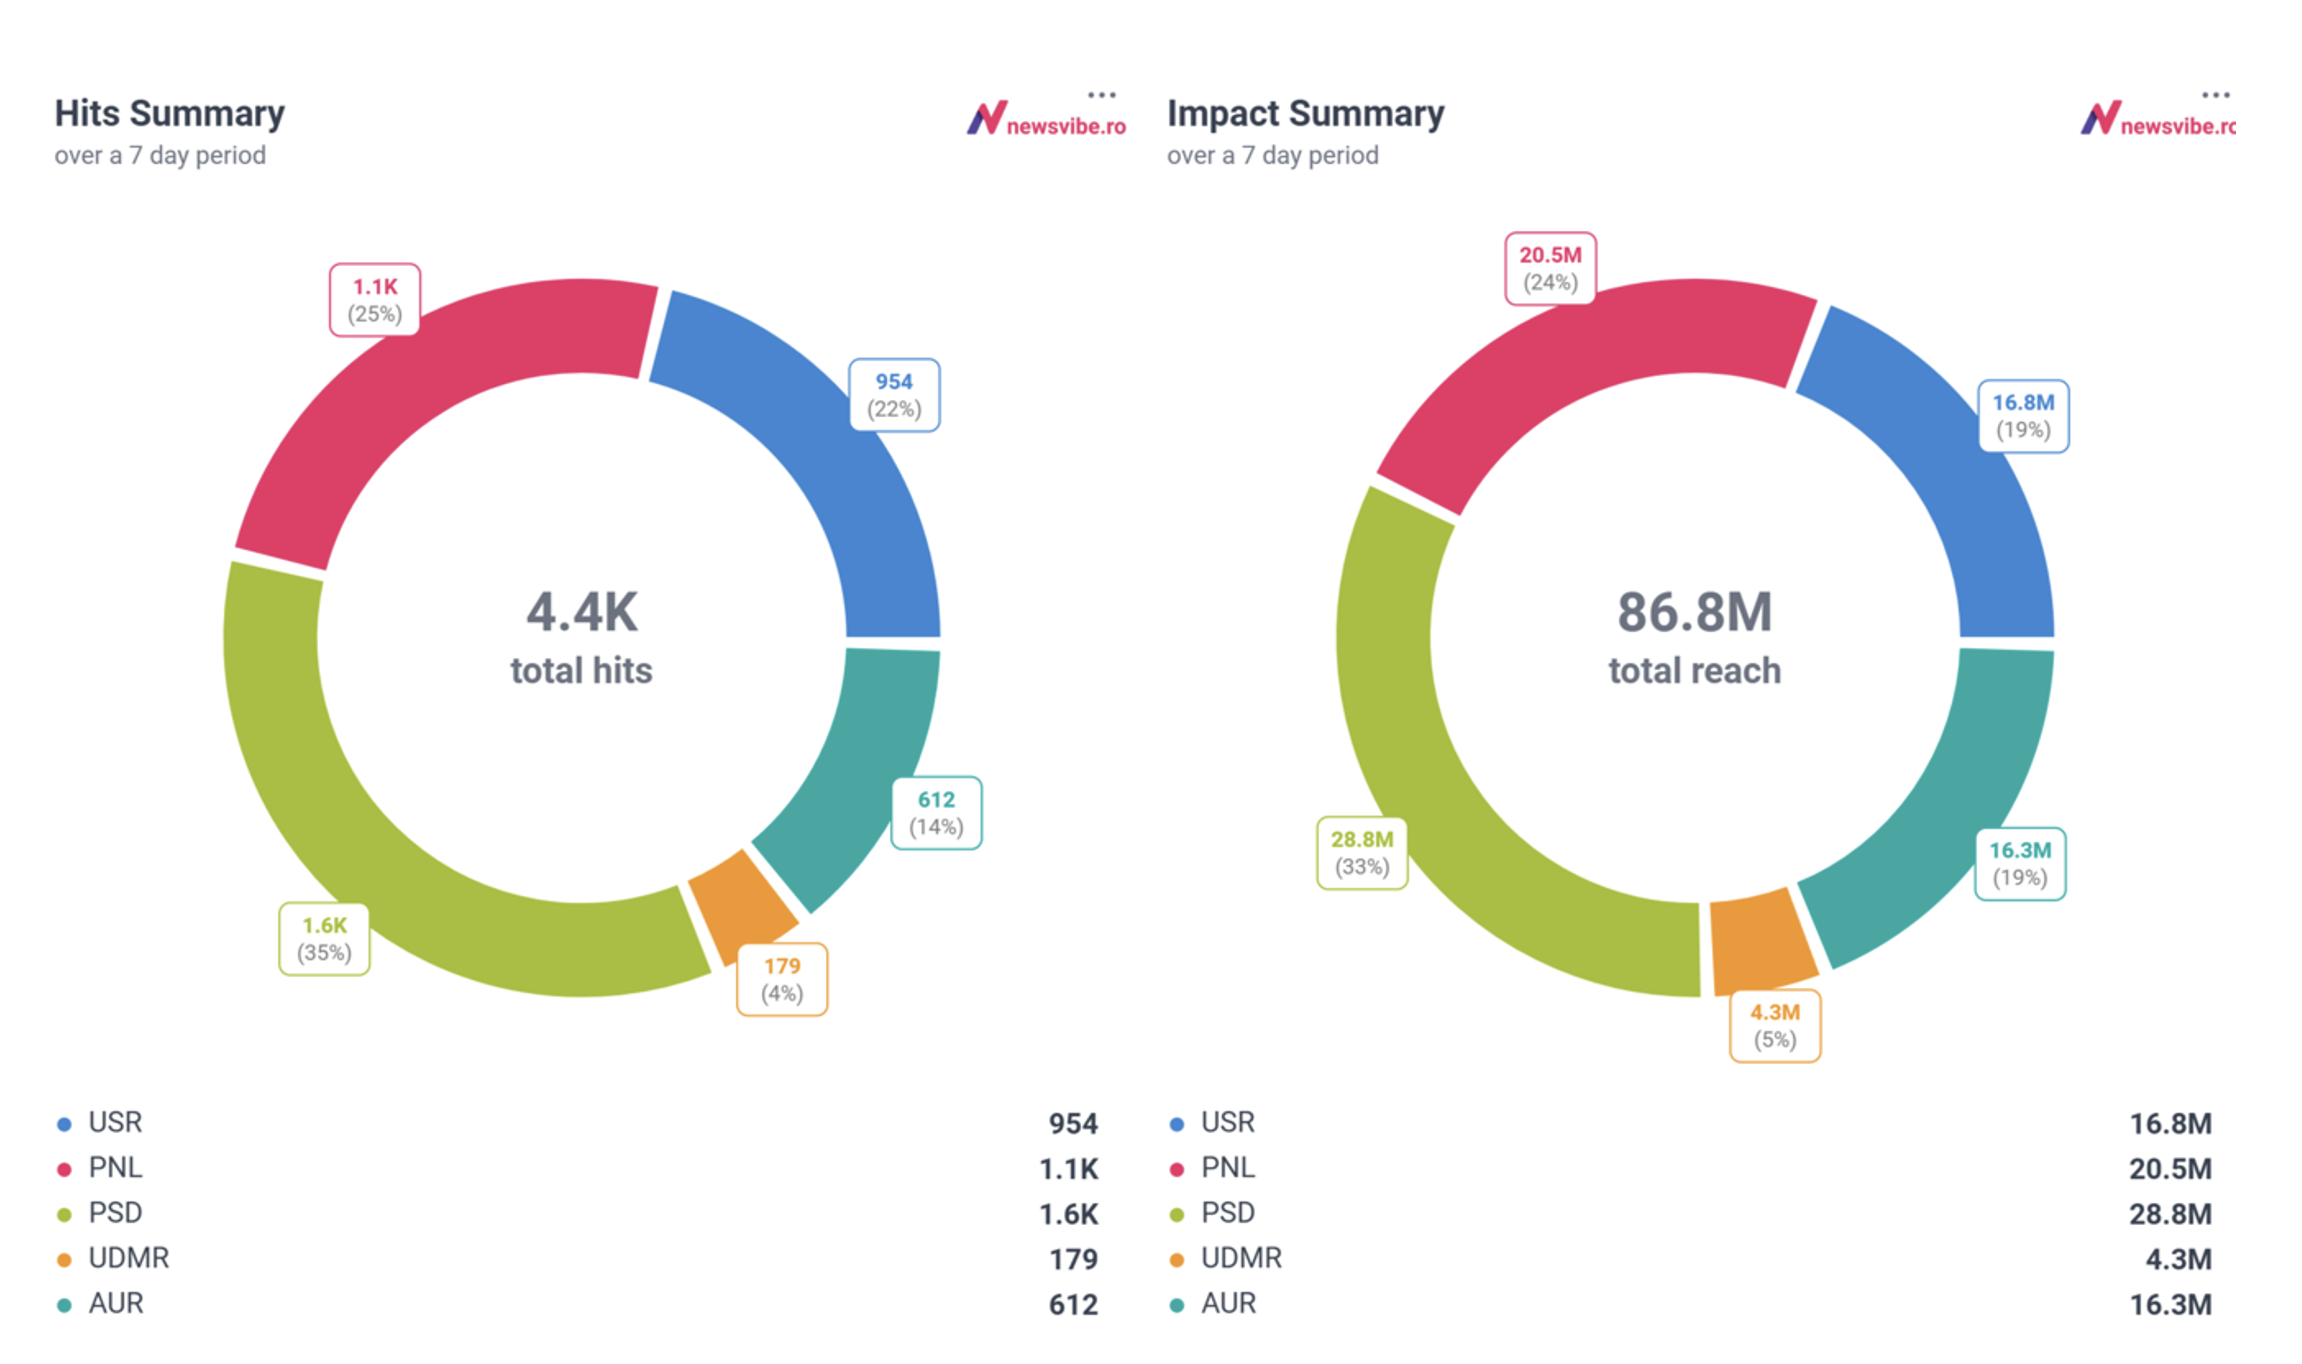2302x1364 pixels.
Task: Click AUR legend entry in Impact Summary
Action: [x=1228, y=1303]
